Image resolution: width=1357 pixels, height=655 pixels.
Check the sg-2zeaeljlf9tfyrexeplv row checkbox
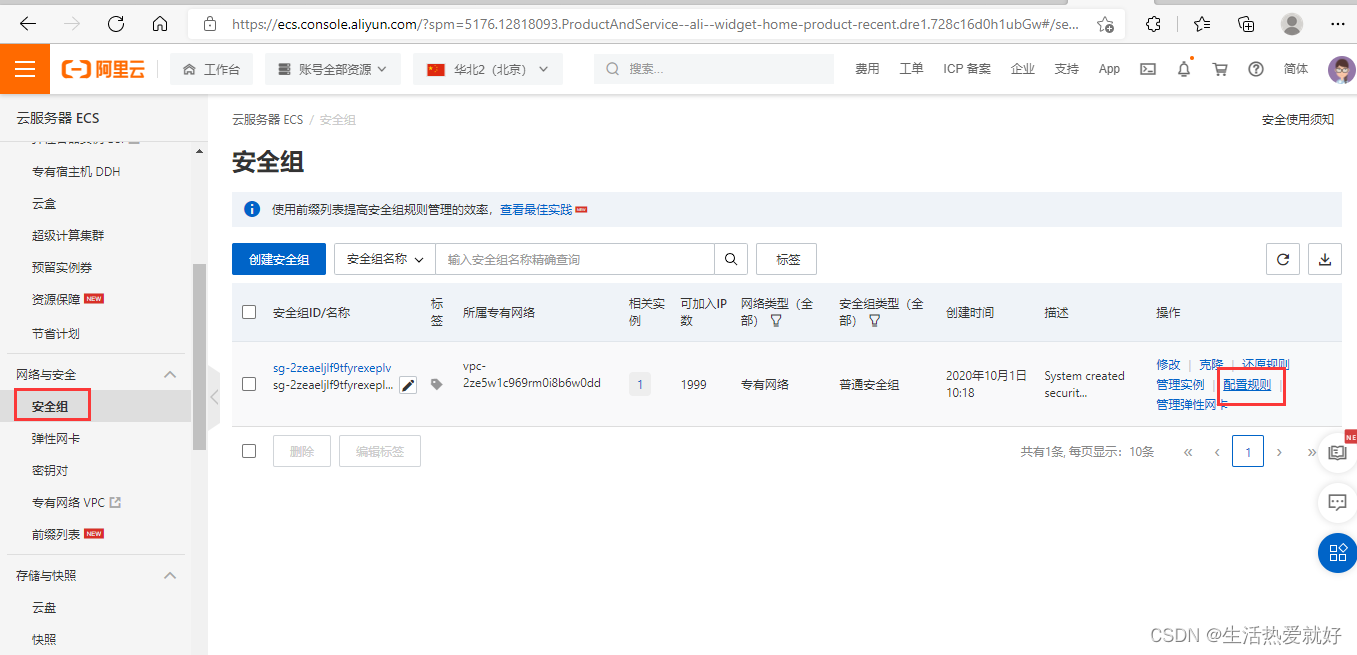pyautogui.click(x=249, y=384)
